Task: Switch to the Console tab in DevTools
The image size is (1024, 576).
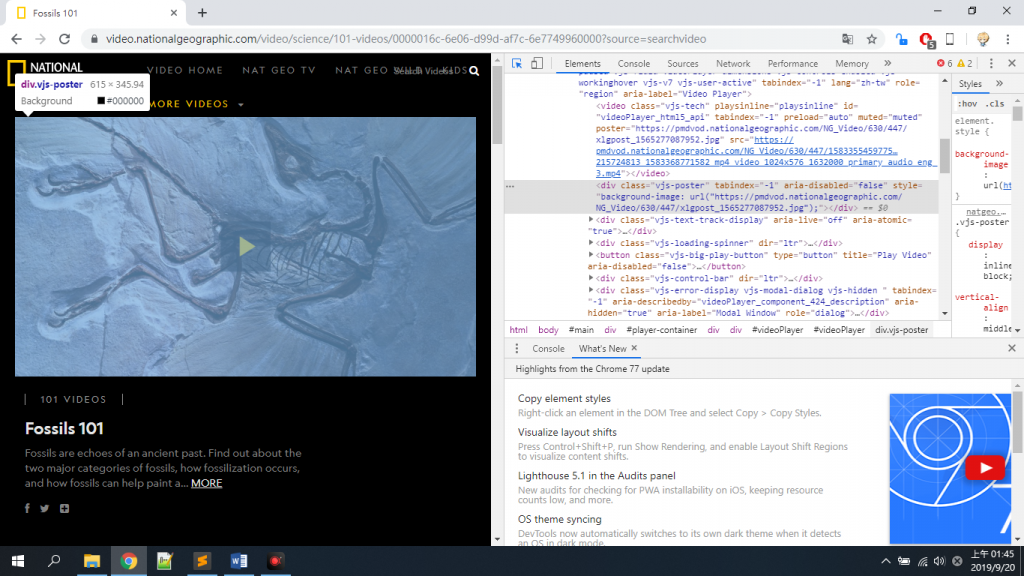Action: (633, 63)
